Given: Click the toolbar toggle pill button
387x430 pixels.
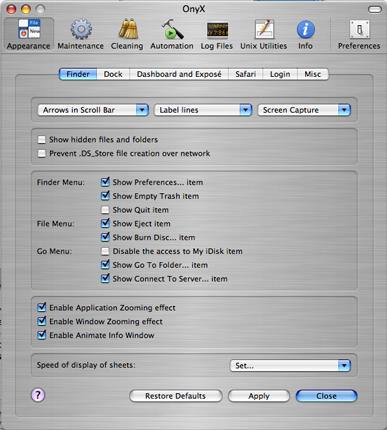Looking at the screenshot, I should 375,9.
